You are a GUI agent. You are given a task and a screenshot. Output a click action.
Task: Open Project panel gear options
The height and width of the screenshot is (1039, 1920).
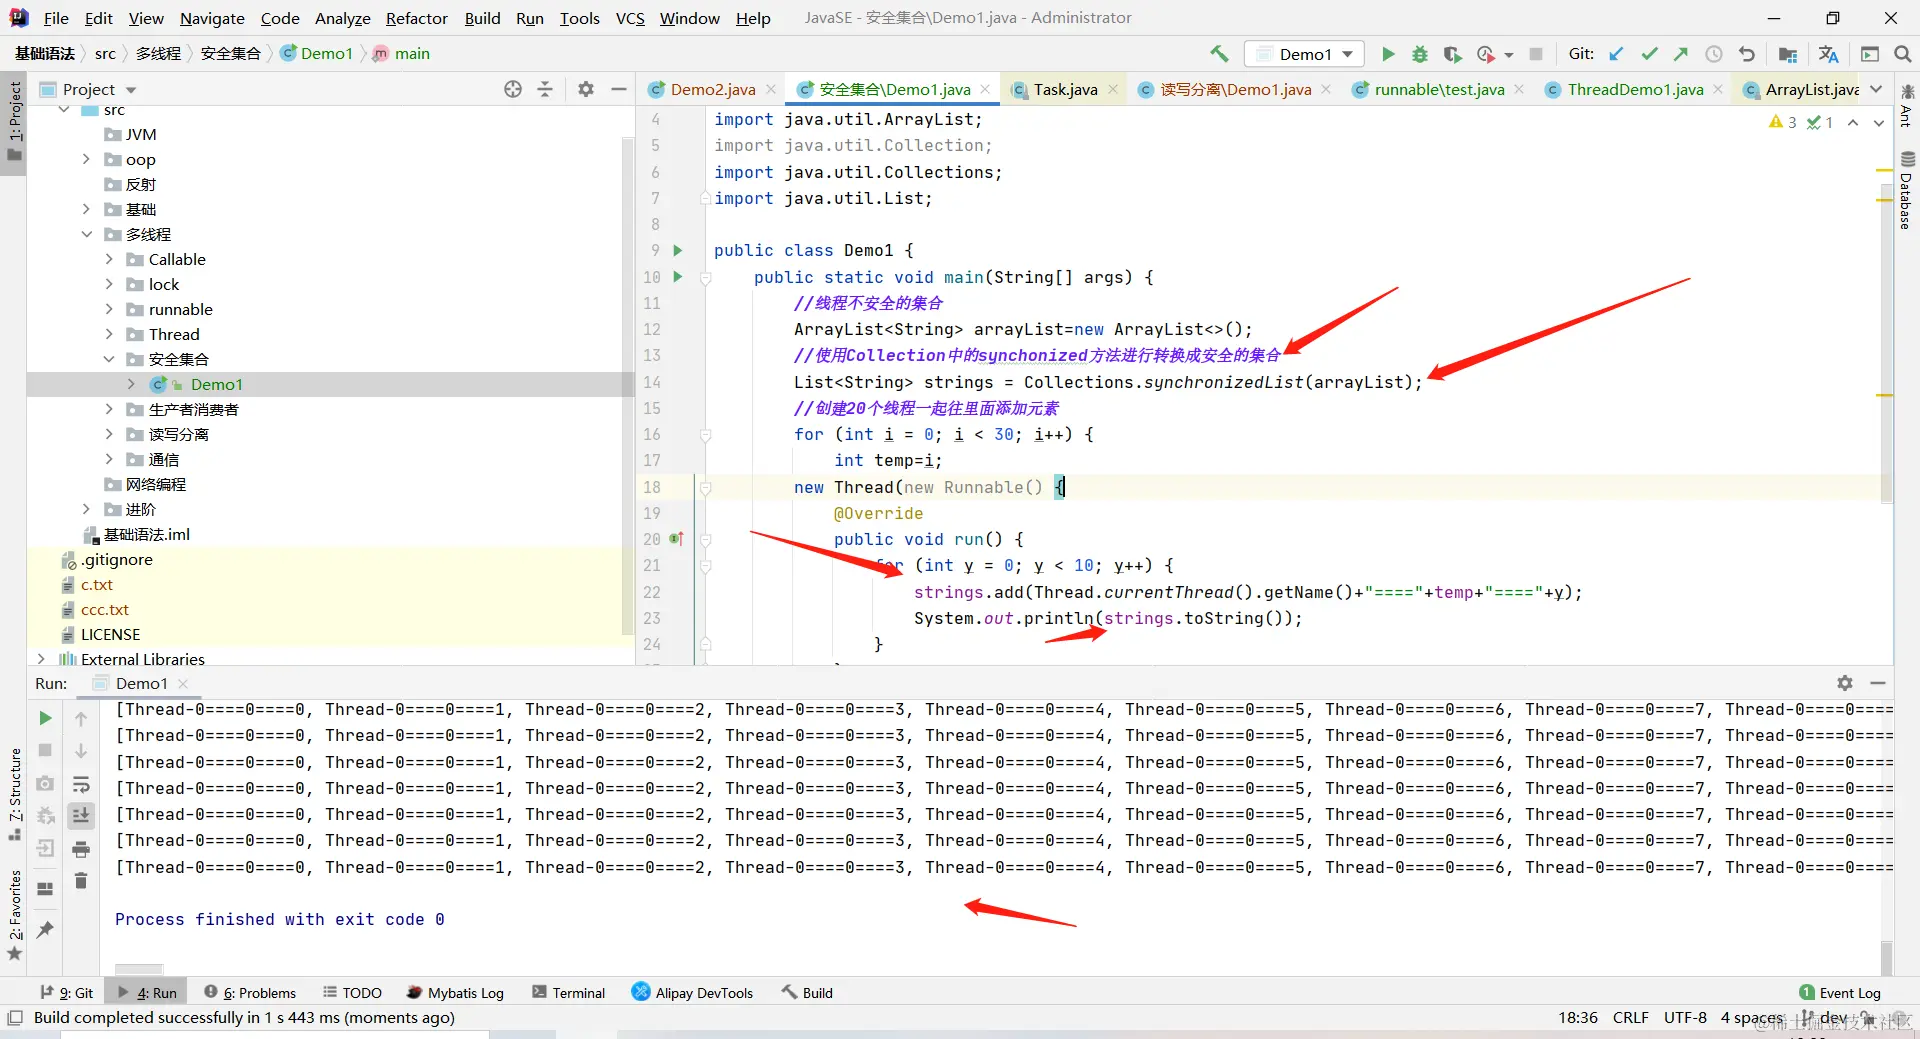(586, 89)
